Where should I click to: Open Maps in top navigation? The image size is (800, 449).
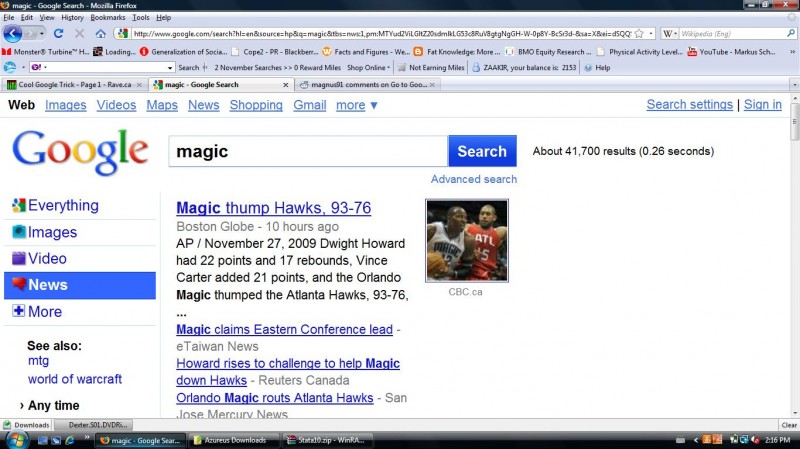[x=162, y=105]
